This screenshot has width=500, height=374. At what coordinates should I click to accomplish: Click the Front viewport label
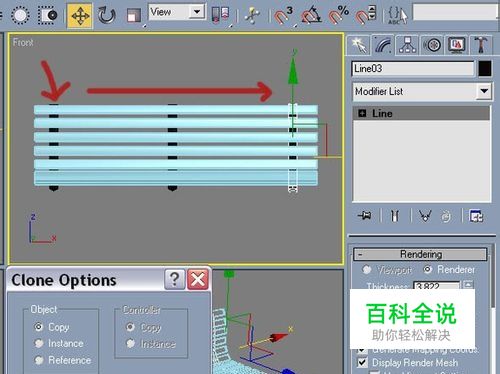pos(23,42)
